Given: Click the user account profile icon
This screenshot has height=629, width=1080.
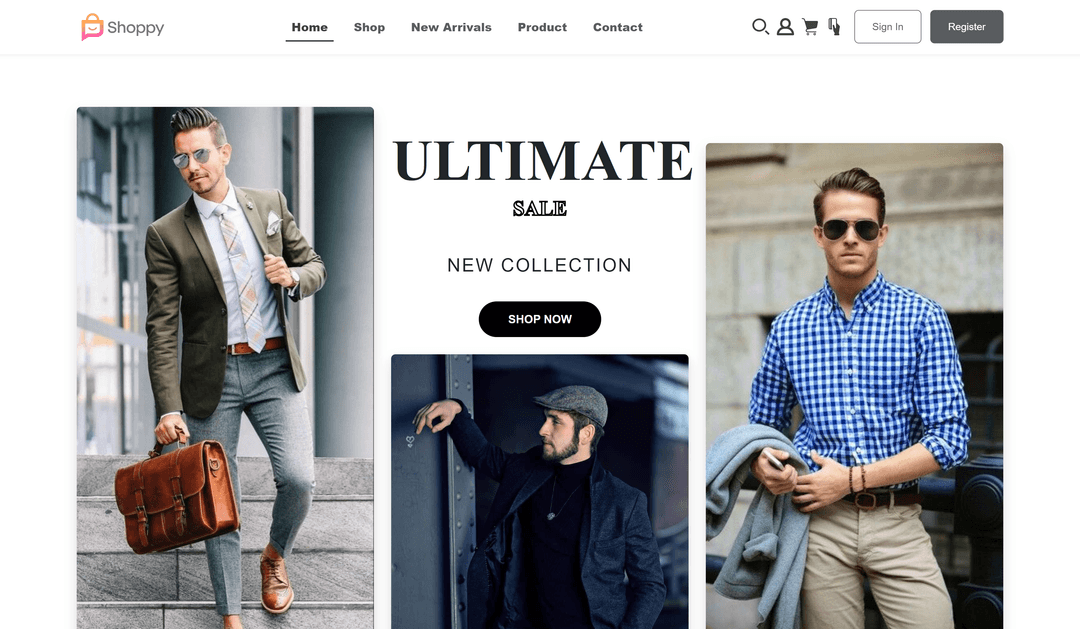Looking at the screenshot, I should click(x=785, y=27).
